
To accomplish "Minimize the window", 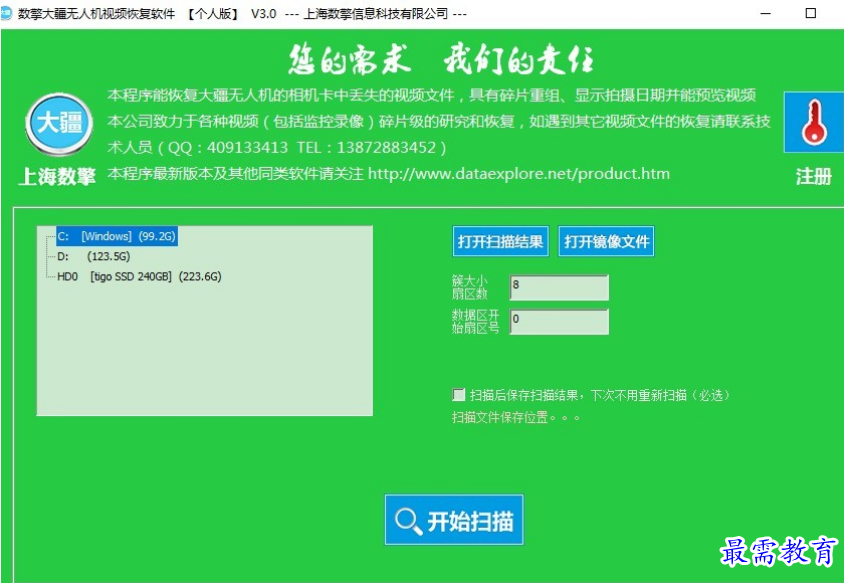I will click(766, 13).
